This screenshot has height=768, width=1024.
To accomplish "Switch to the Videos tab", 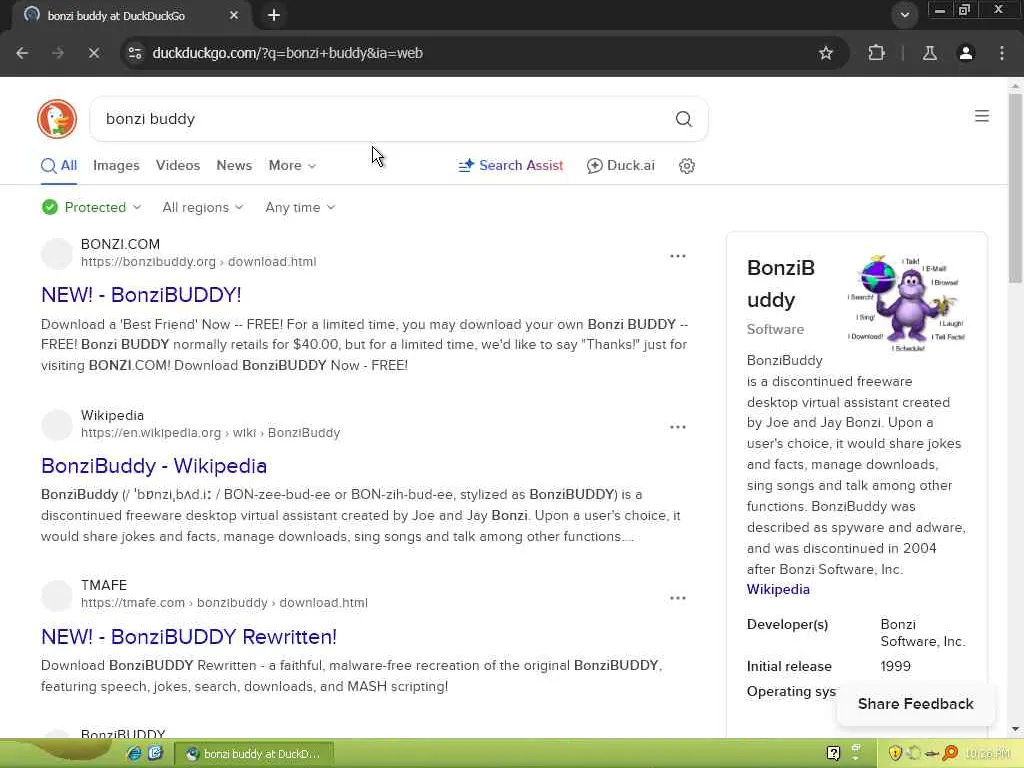I will (178, 165).
